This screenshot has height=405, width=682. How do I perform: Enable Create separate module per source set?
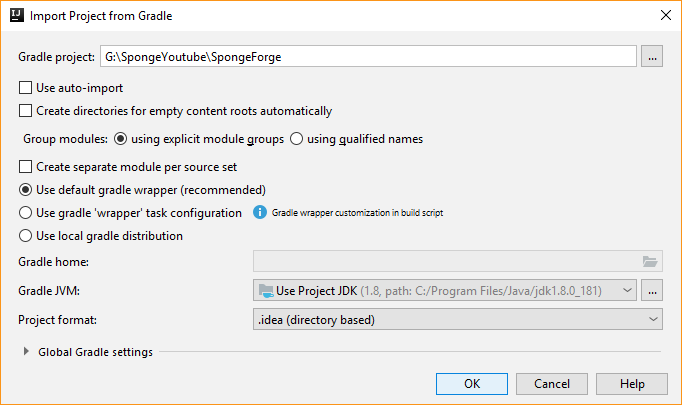(26, 167)
